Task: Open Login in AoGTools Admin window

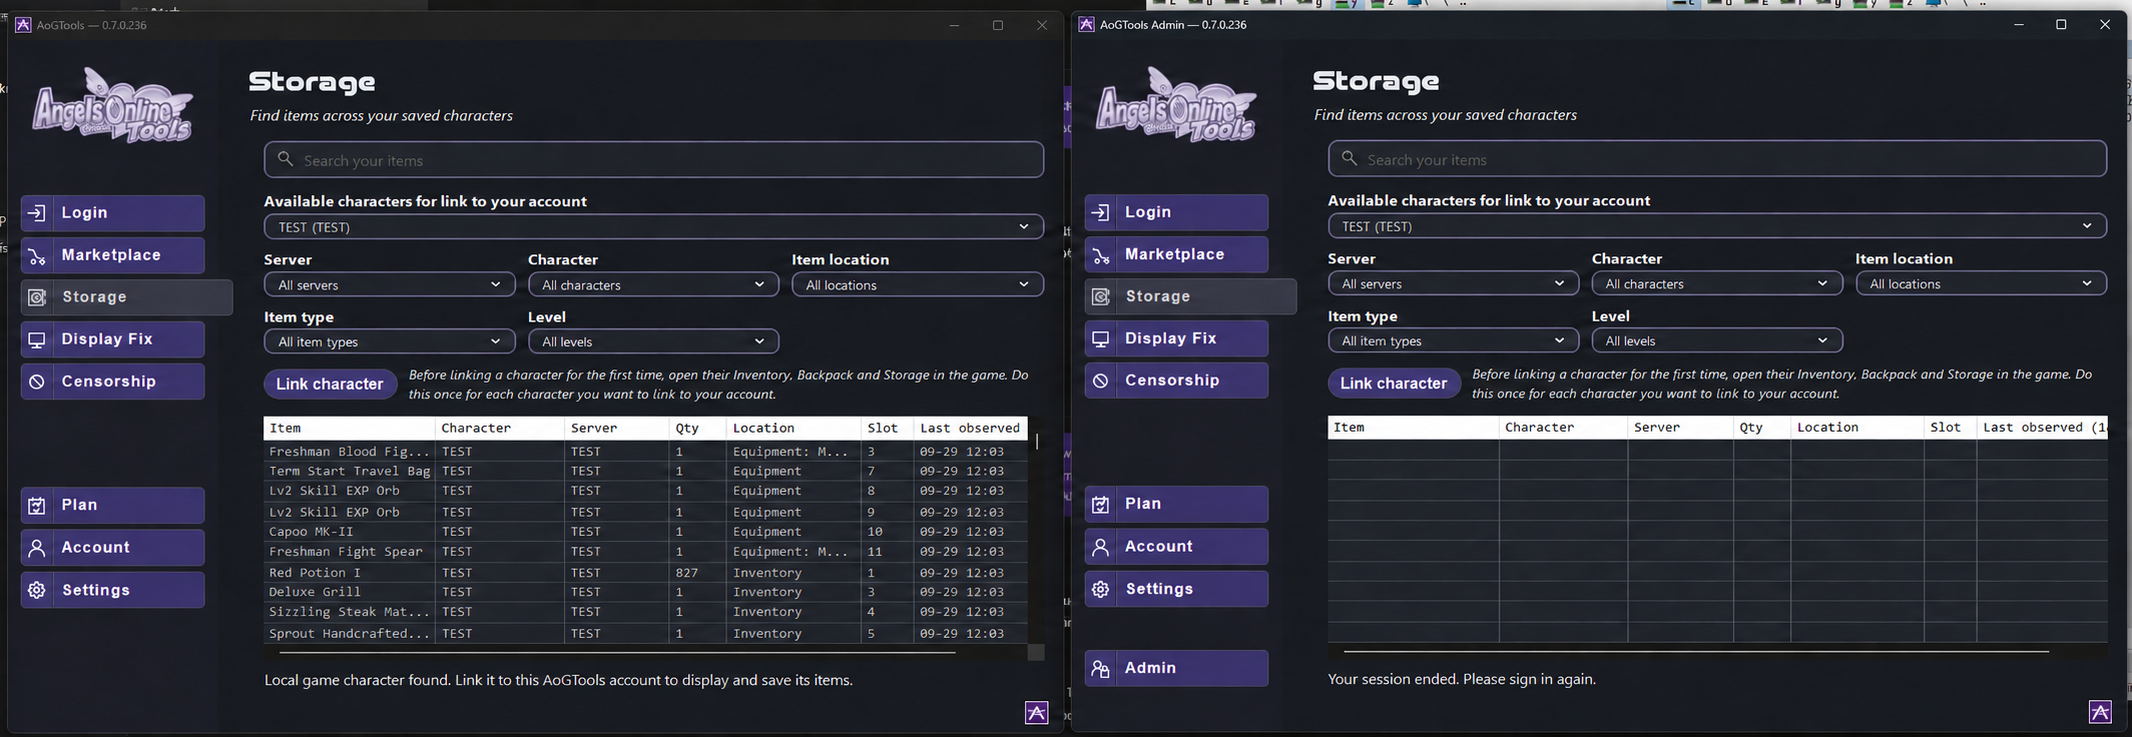Action: pos(1176,212)
